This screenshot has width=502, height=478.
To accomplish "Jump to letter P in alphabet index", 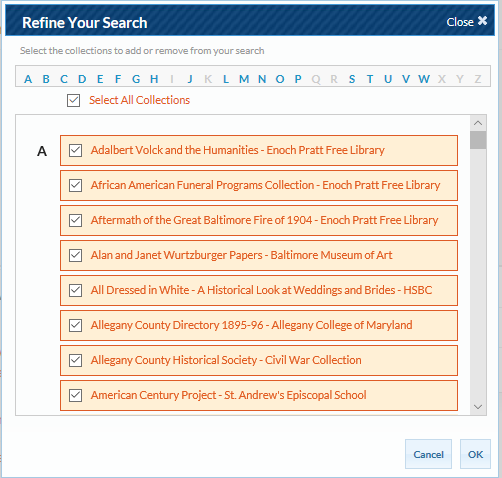I will pyautogui.click(x=298, y=79).
